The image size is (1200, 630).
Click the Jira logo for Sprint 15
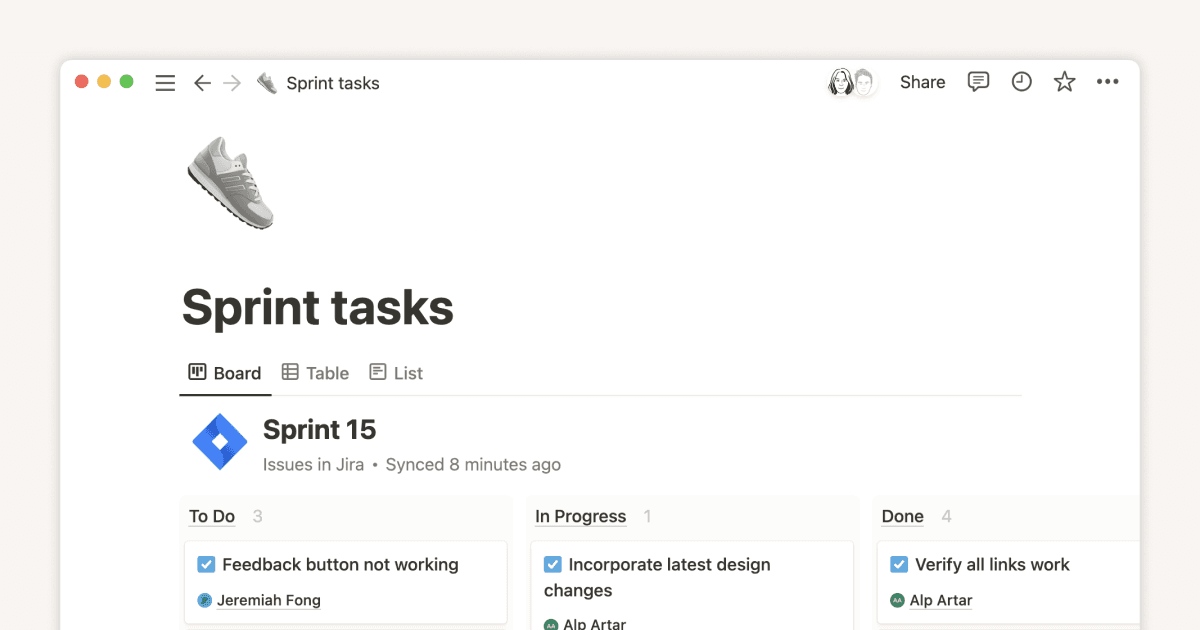[220, 442]
